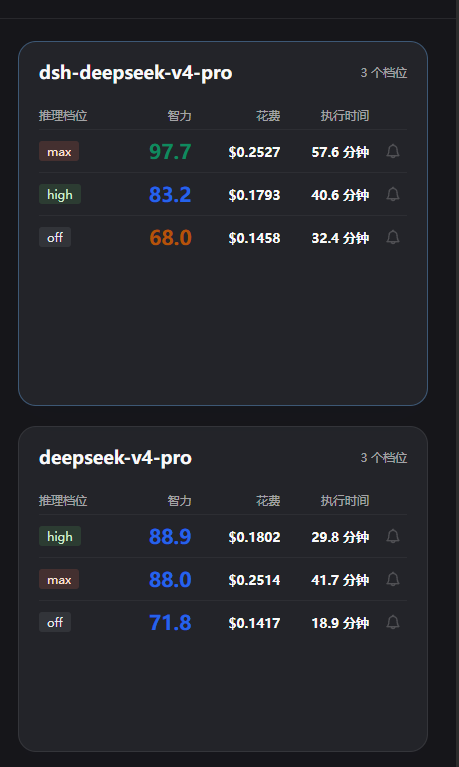Open the deepseek-v4-pro model title

pos(115,458)
